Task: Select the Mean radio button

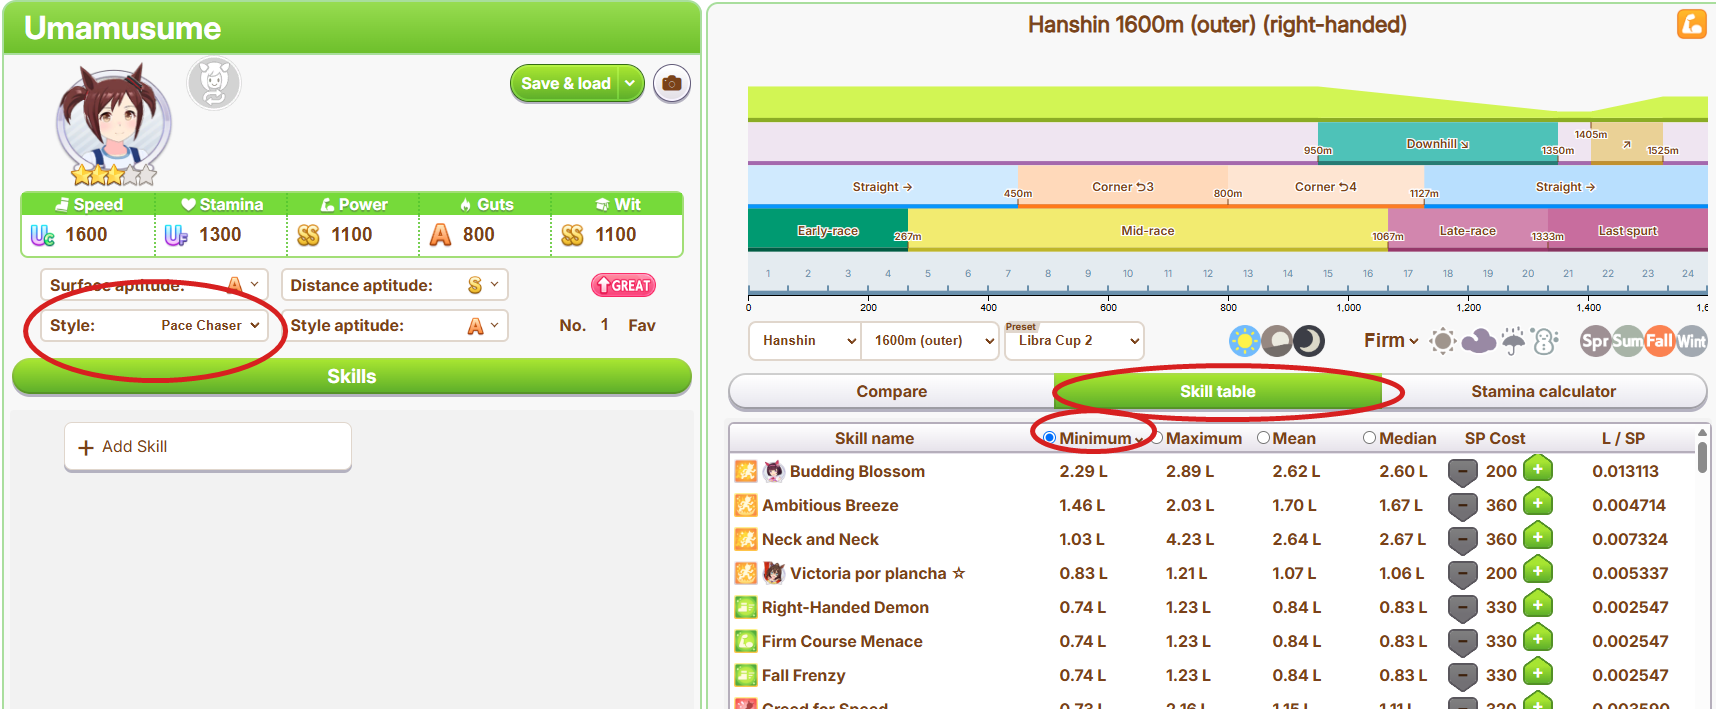Action: coord(1264,438)
